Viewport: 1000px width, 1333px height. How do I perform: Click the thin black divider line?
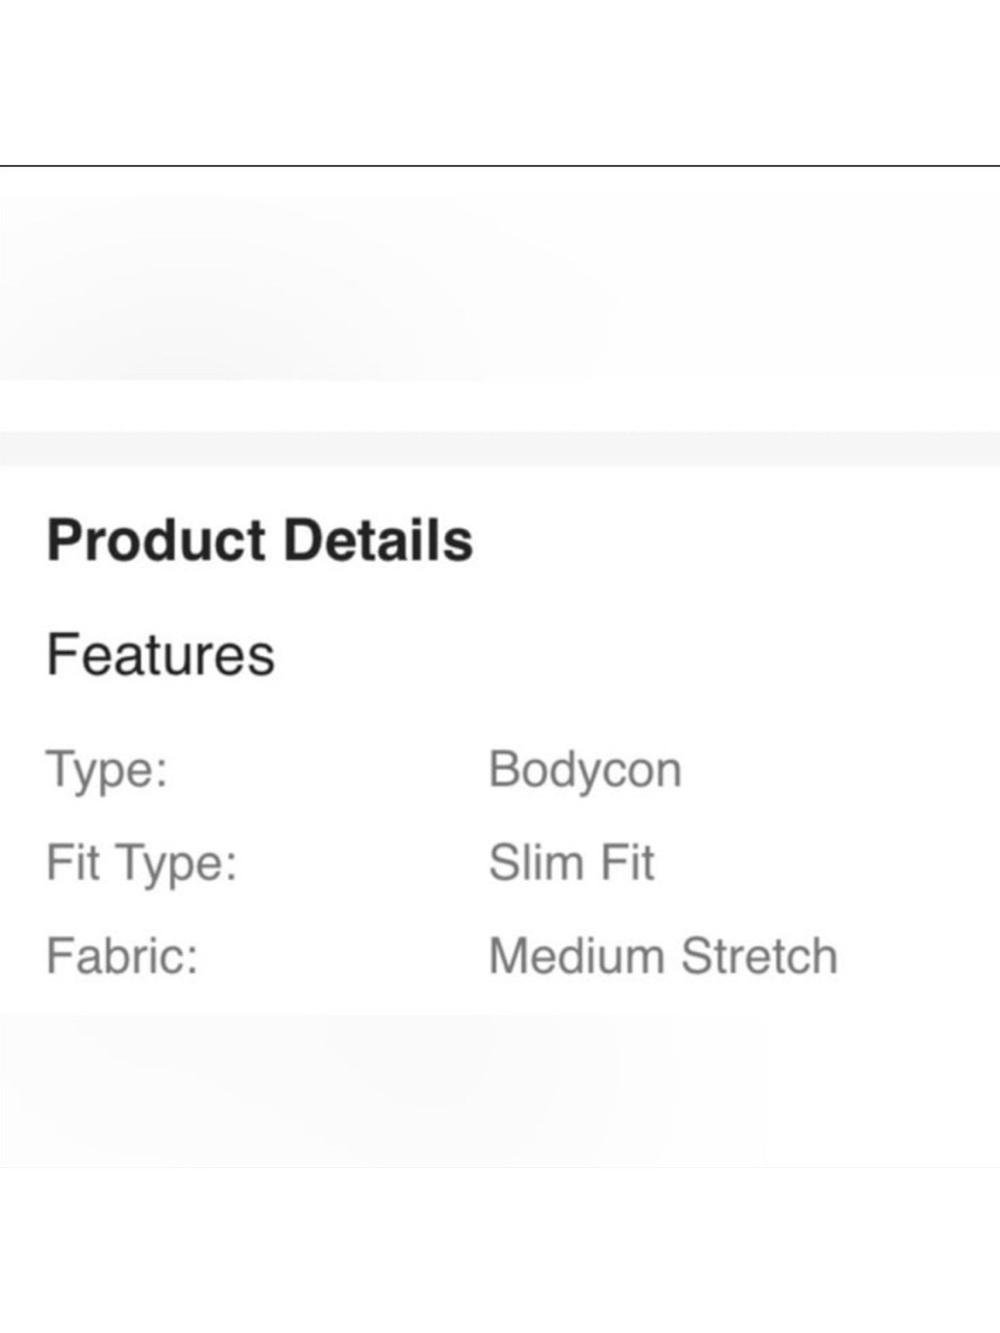[500, 166]
